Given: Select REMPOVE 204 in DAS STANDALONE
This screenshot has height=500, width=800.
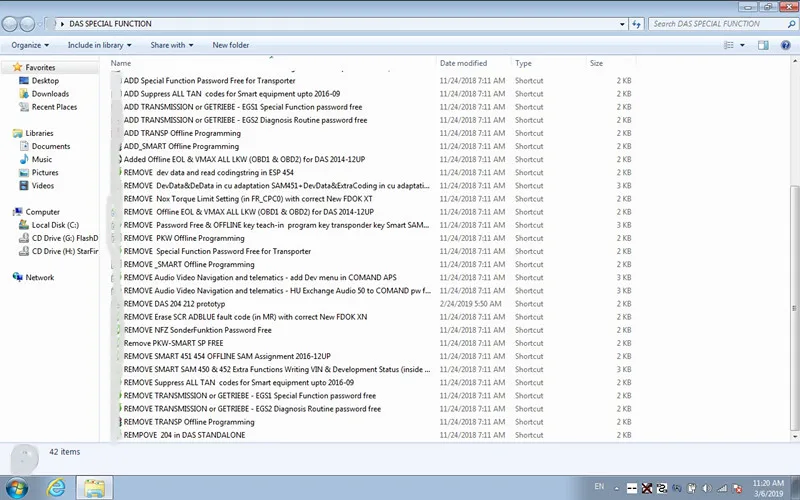Looking at the screenshot, I should pyautogui.click(x=184, y=435).
